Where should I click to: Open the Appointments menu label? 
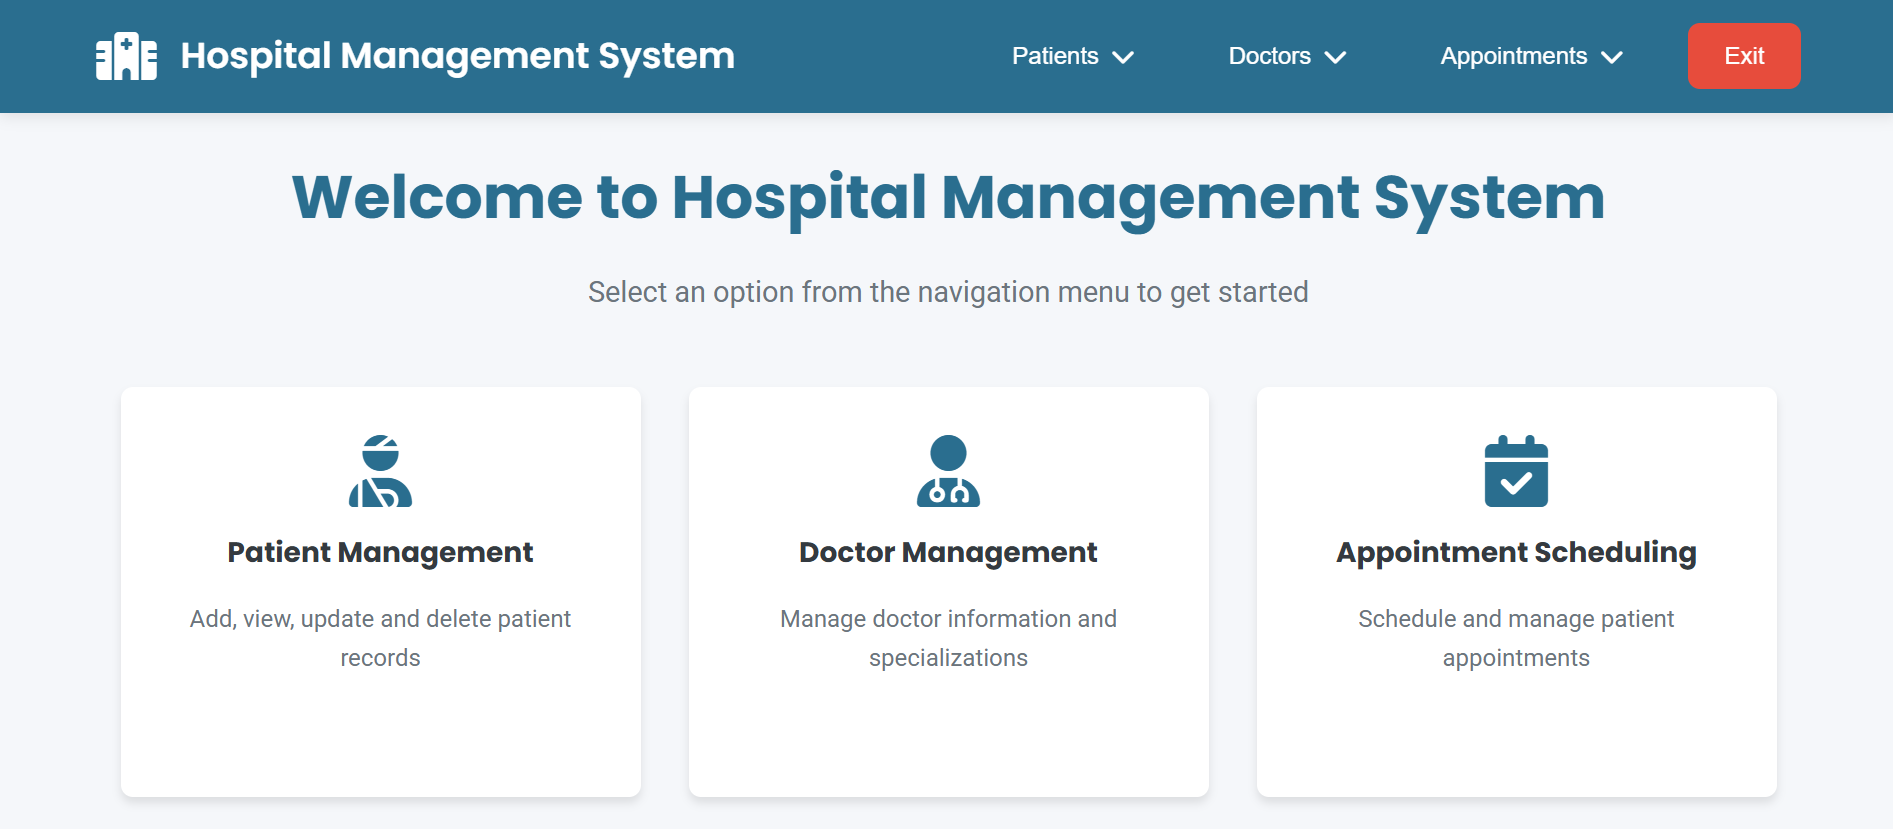pyautogui.click(x=1513, y=56)
